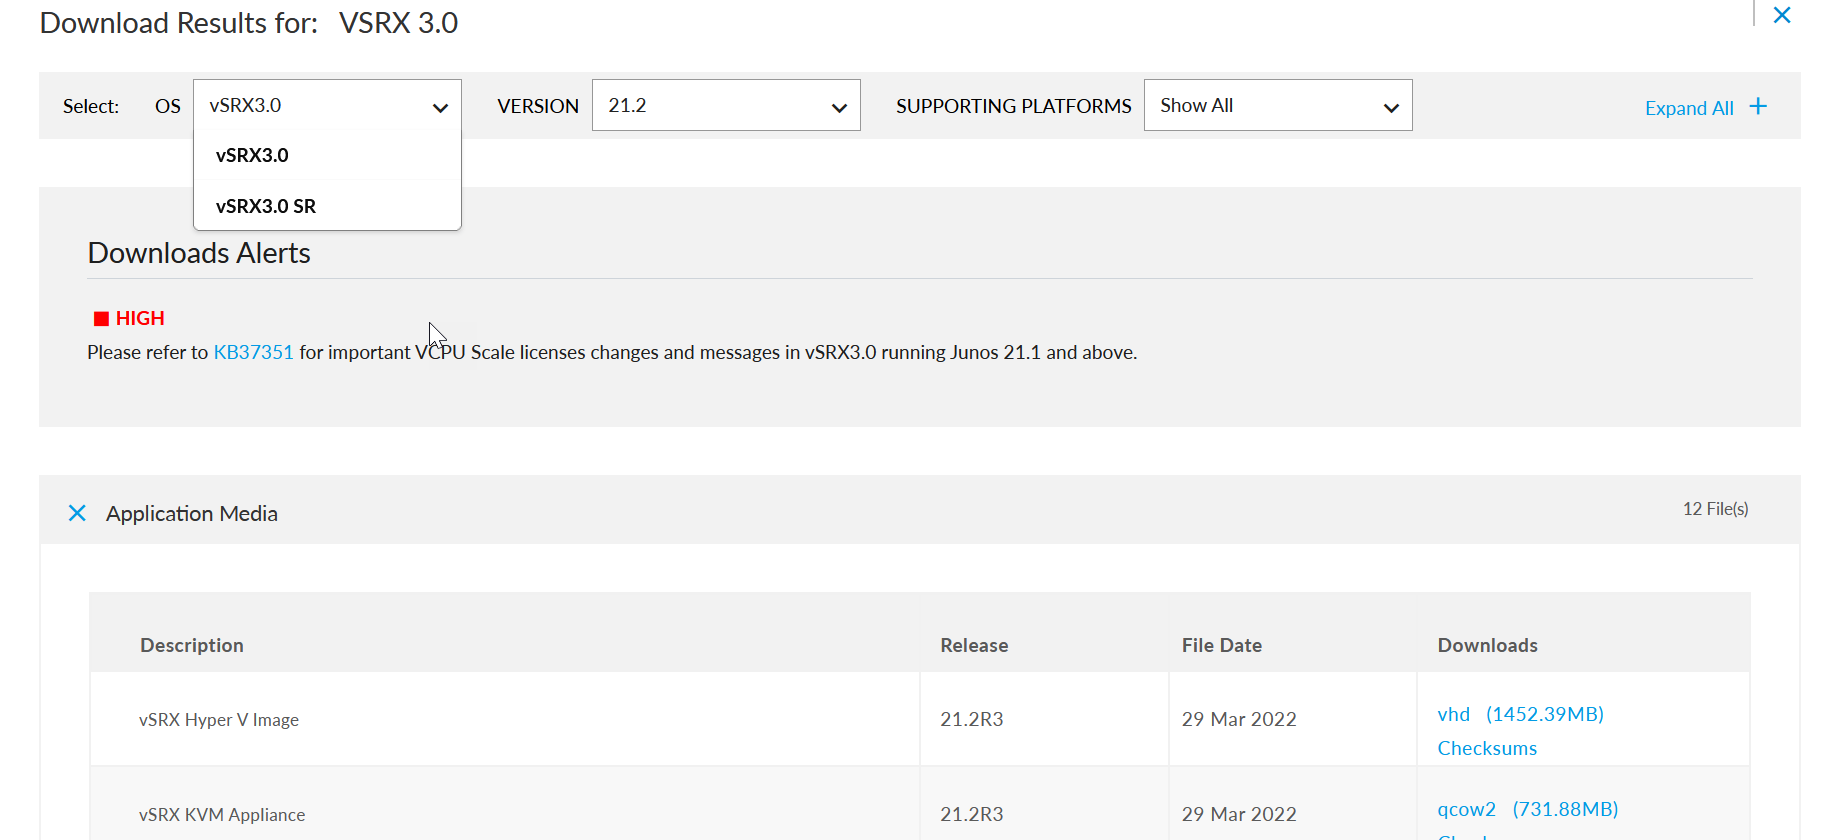The image size is (1824, 840).
Task: Click the red HIGH alert square icon
Action: coord(101,319)
